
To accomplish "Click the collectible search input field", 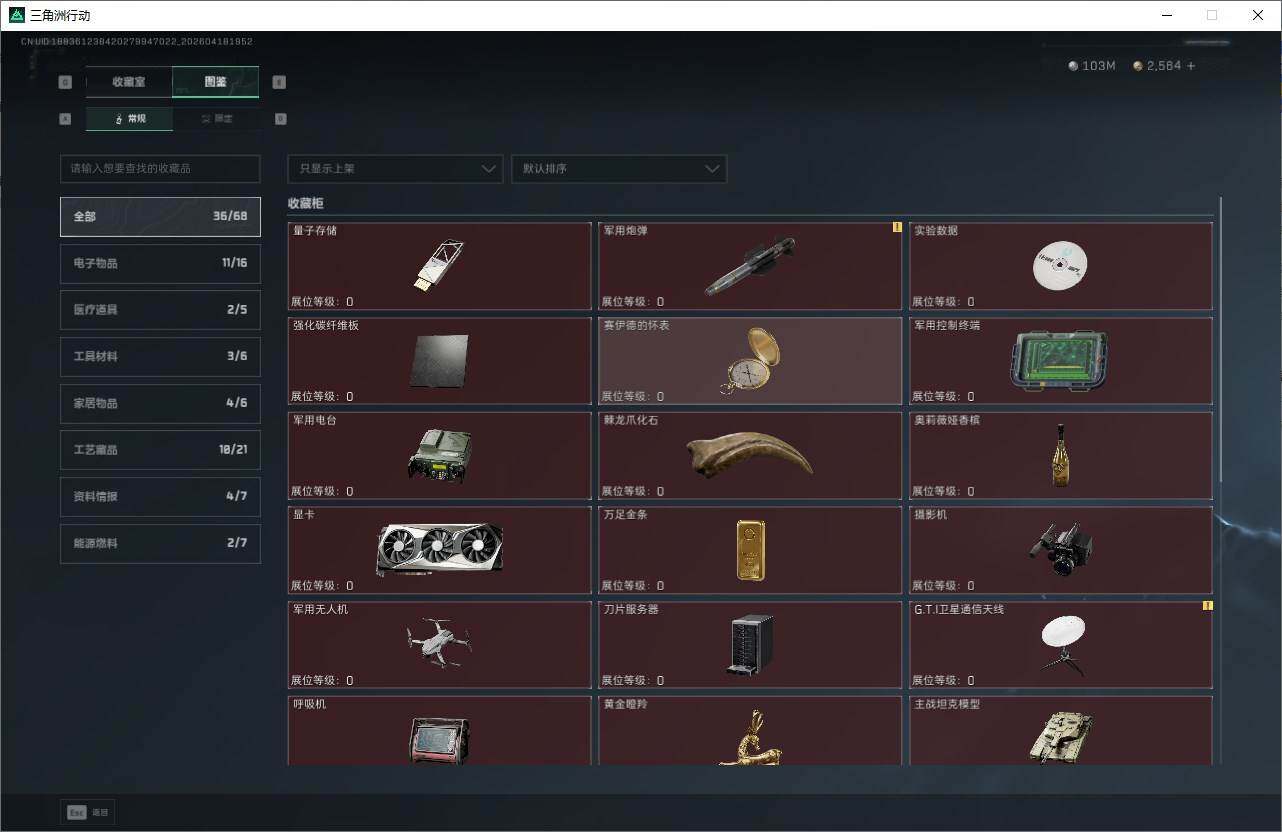I will (x=160, y=169).
